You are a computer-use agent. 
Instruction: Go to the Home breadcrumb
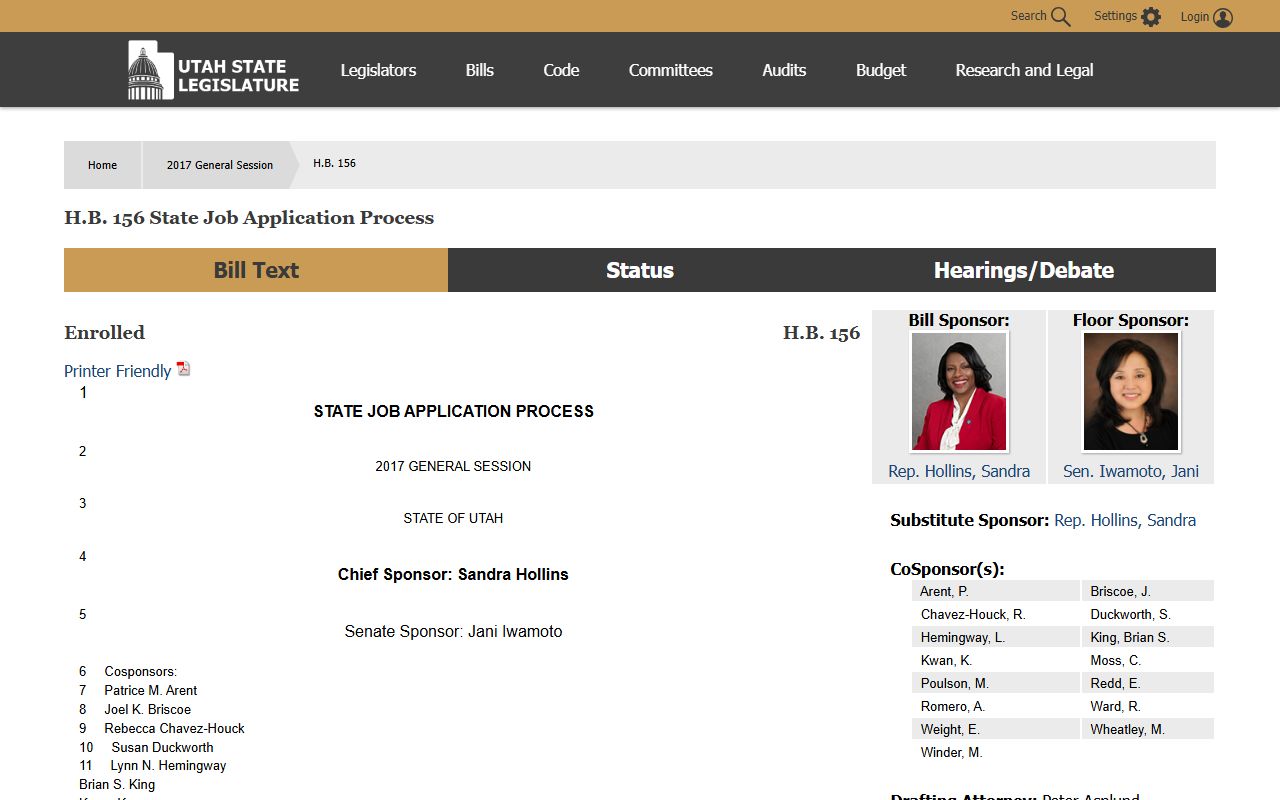pos(102,165)
